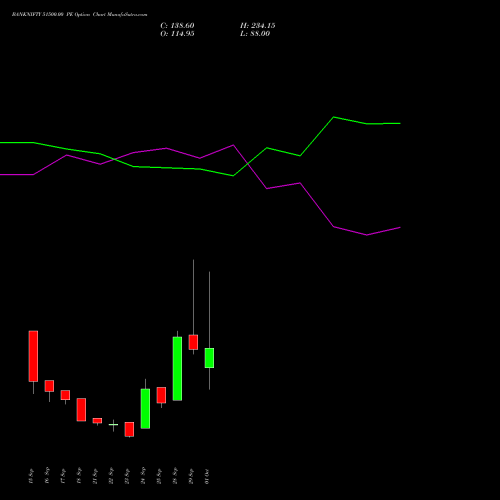Select the red candle above 17 Sep
The width and height of the screenshot is (500, 500).
65,395
